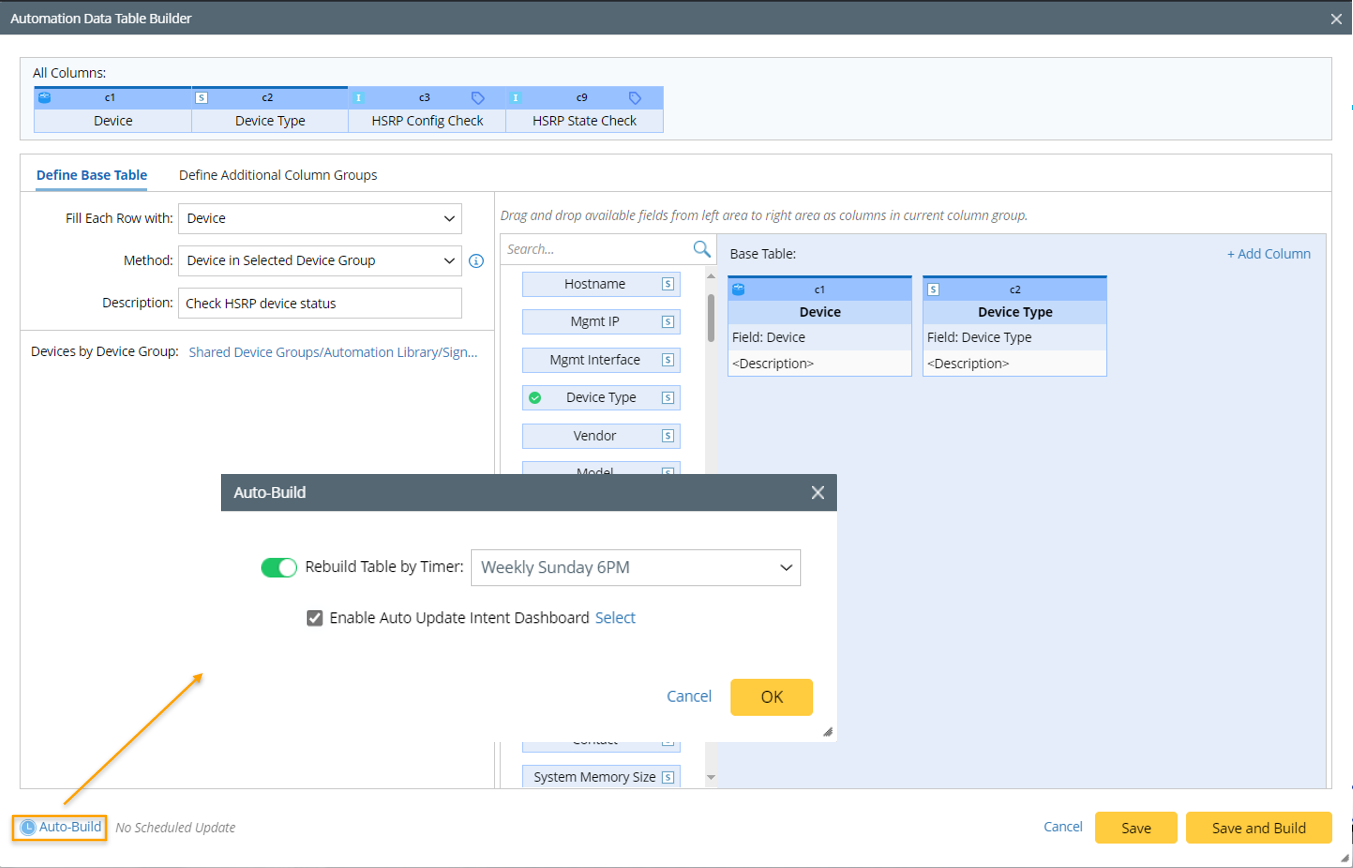Click the string type icon beside Hostname
Viewport: 1353px width, 868px height.
[x=667, y=284]
